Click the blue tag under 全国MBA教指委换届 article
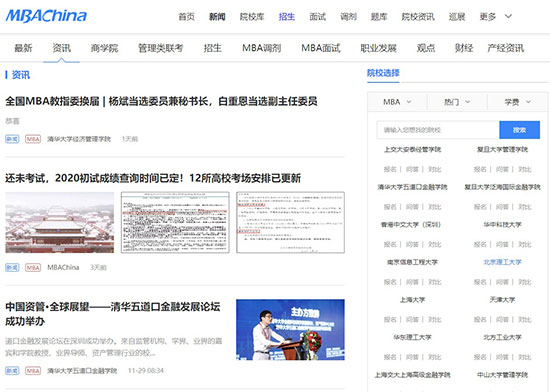The height and width of the screenshot is (392, 550). click(12, 139)
